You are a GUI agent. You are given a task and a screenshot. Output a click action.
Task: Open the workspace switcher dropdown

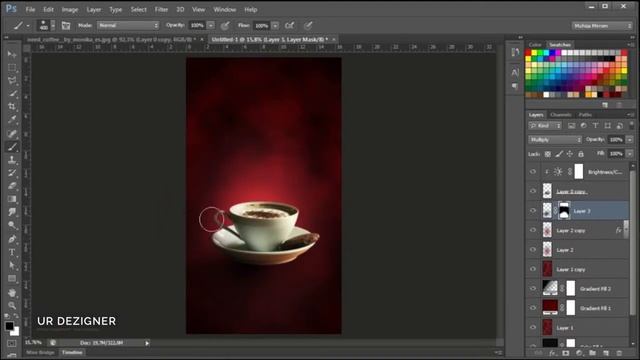[602, 26]
